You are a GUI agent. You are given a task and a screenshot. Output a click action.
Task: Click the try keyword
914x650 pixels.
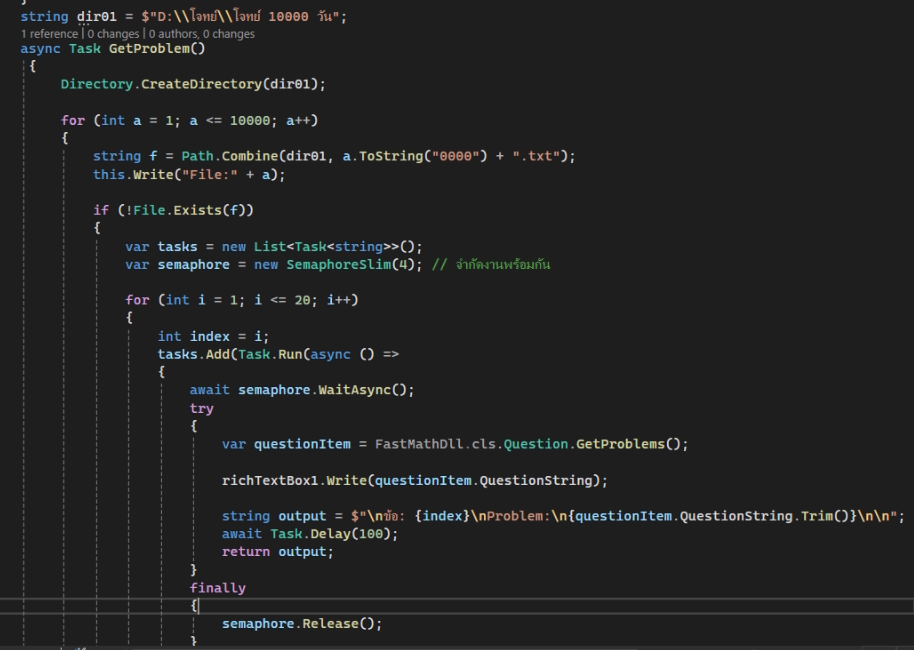click(202, 409)
